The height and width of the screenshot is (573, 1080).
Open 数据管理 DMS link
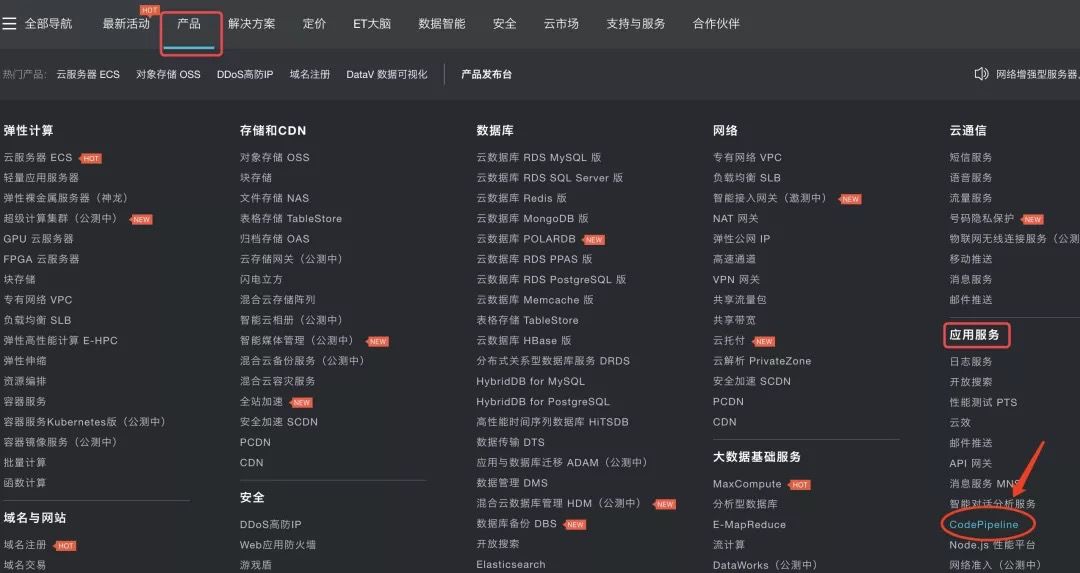pos(512,483)
